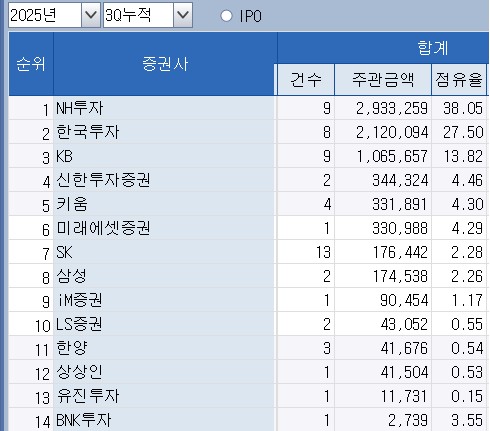This screenshot has width=490, height=431.
Task: Select the 상상인 row name
Action: (x=79, y=372)
